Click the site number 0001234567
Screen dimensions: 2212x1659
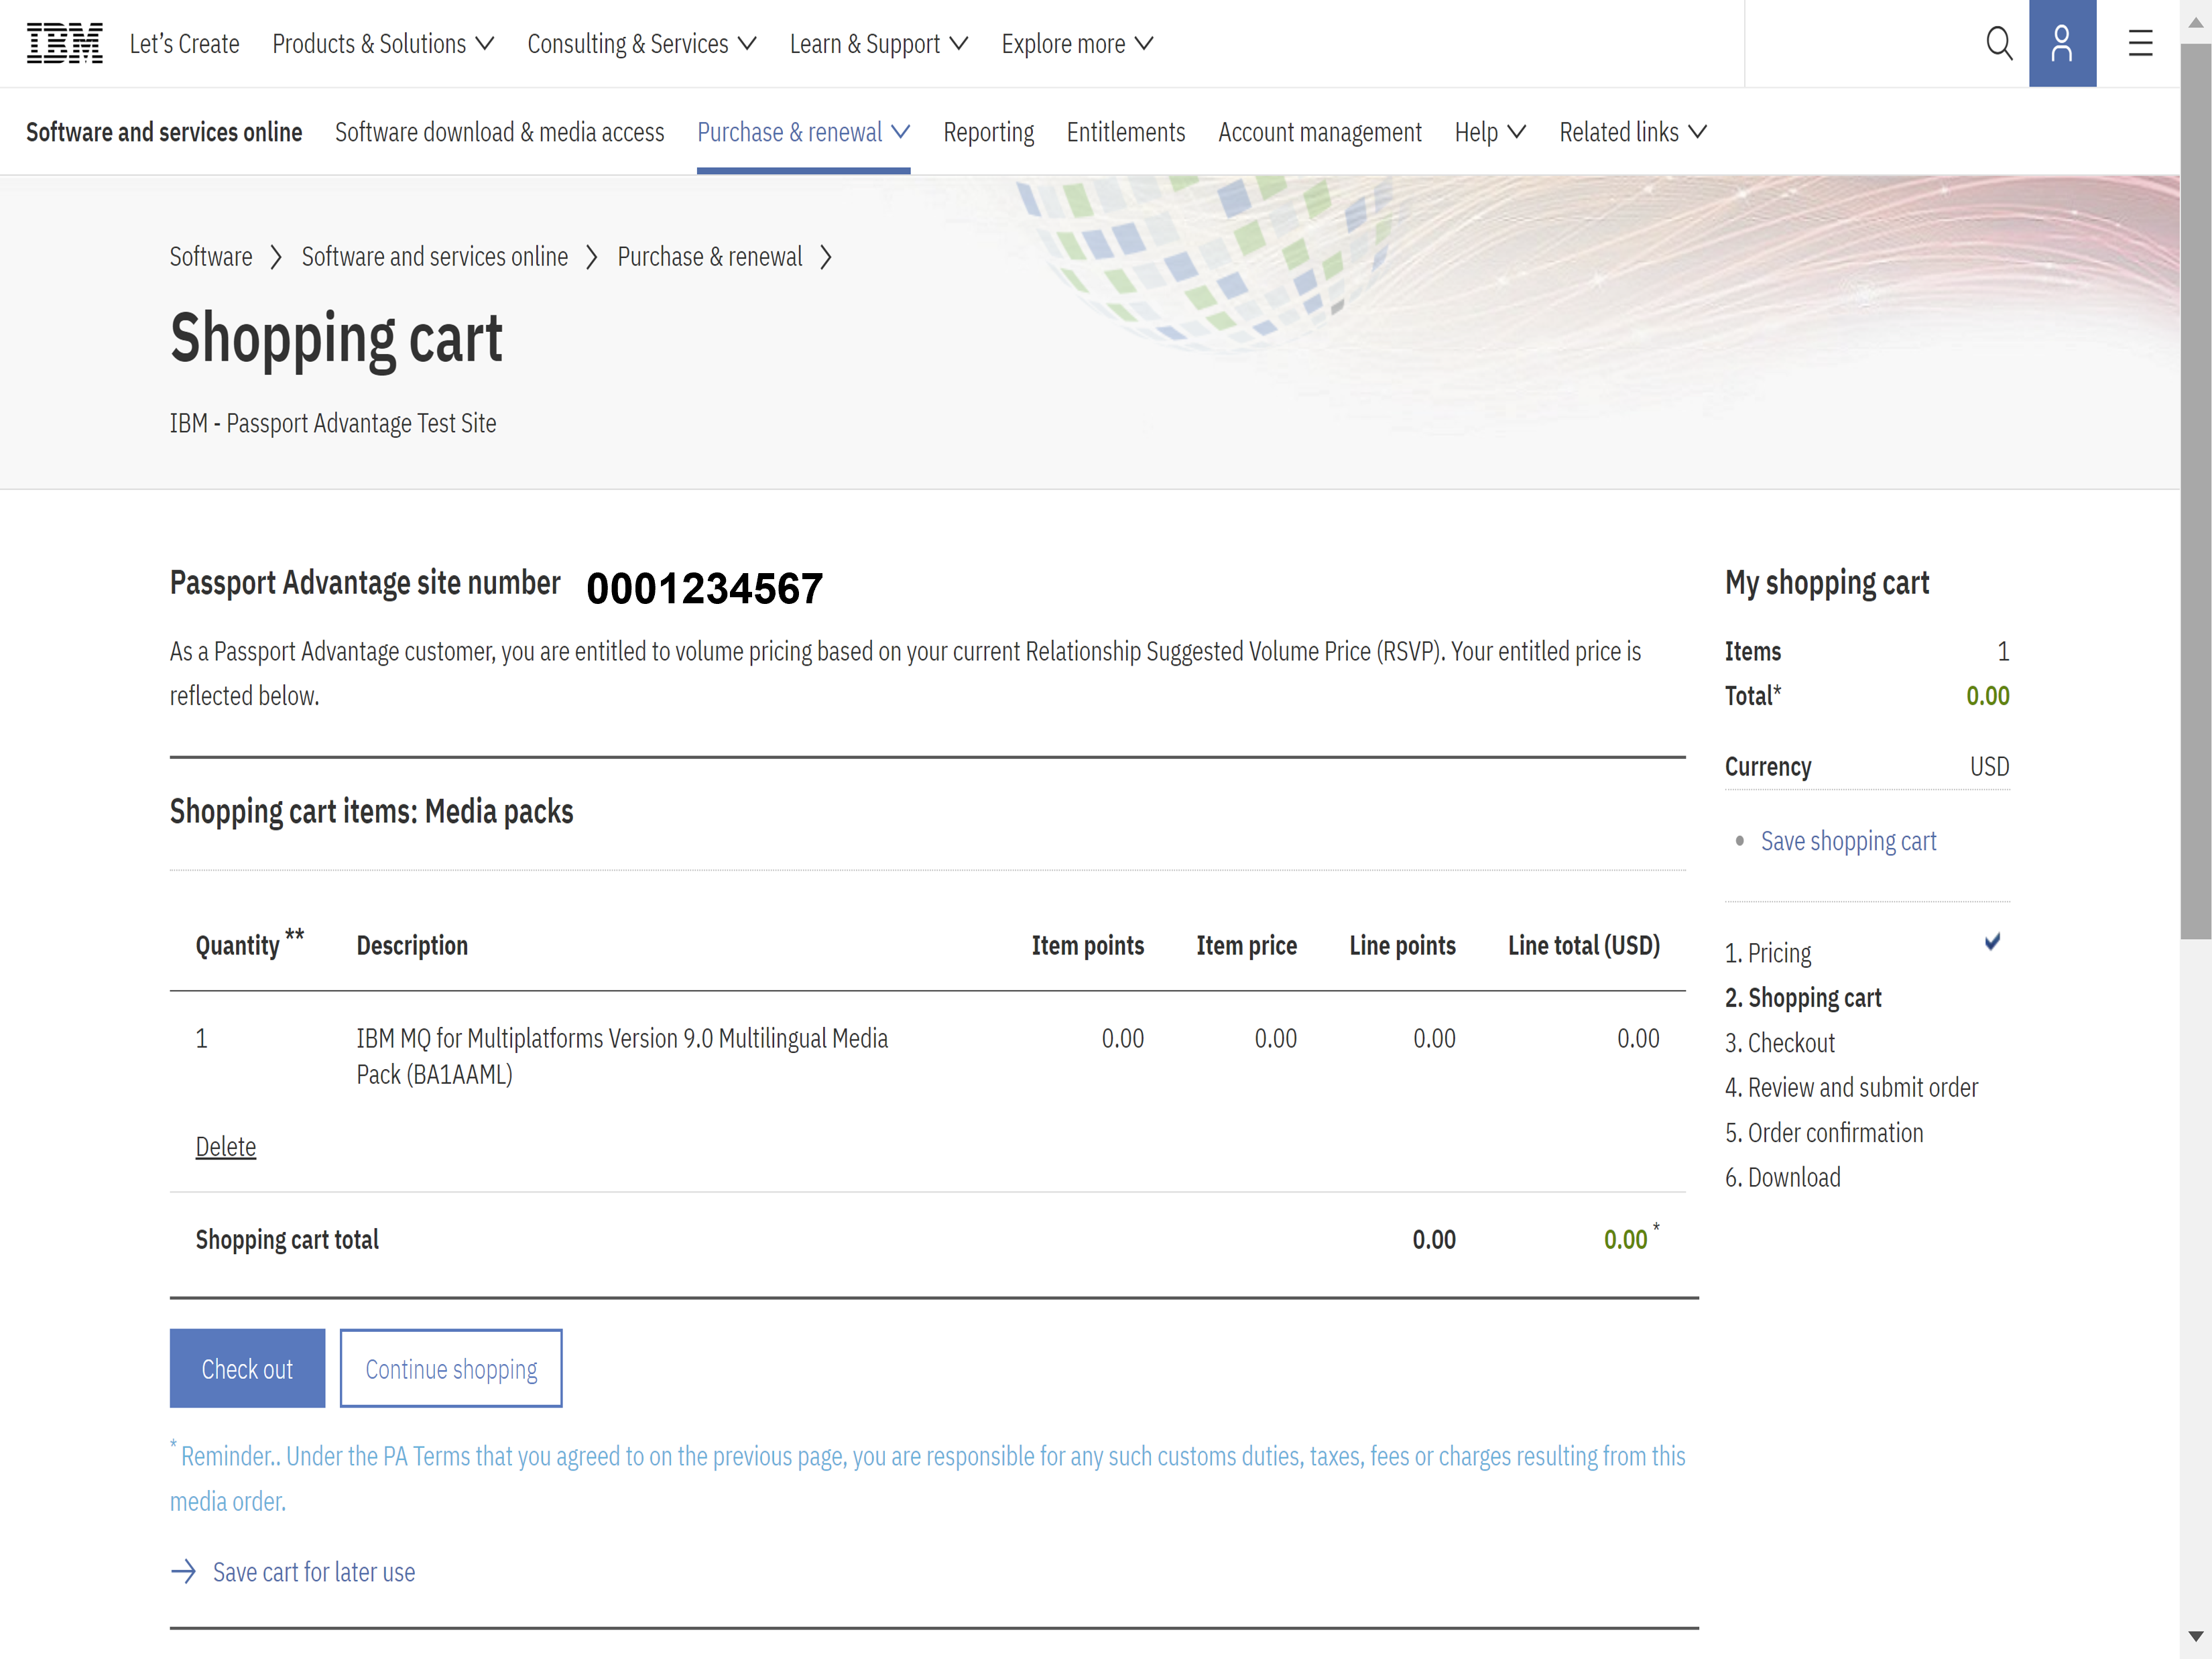[705, 588]
